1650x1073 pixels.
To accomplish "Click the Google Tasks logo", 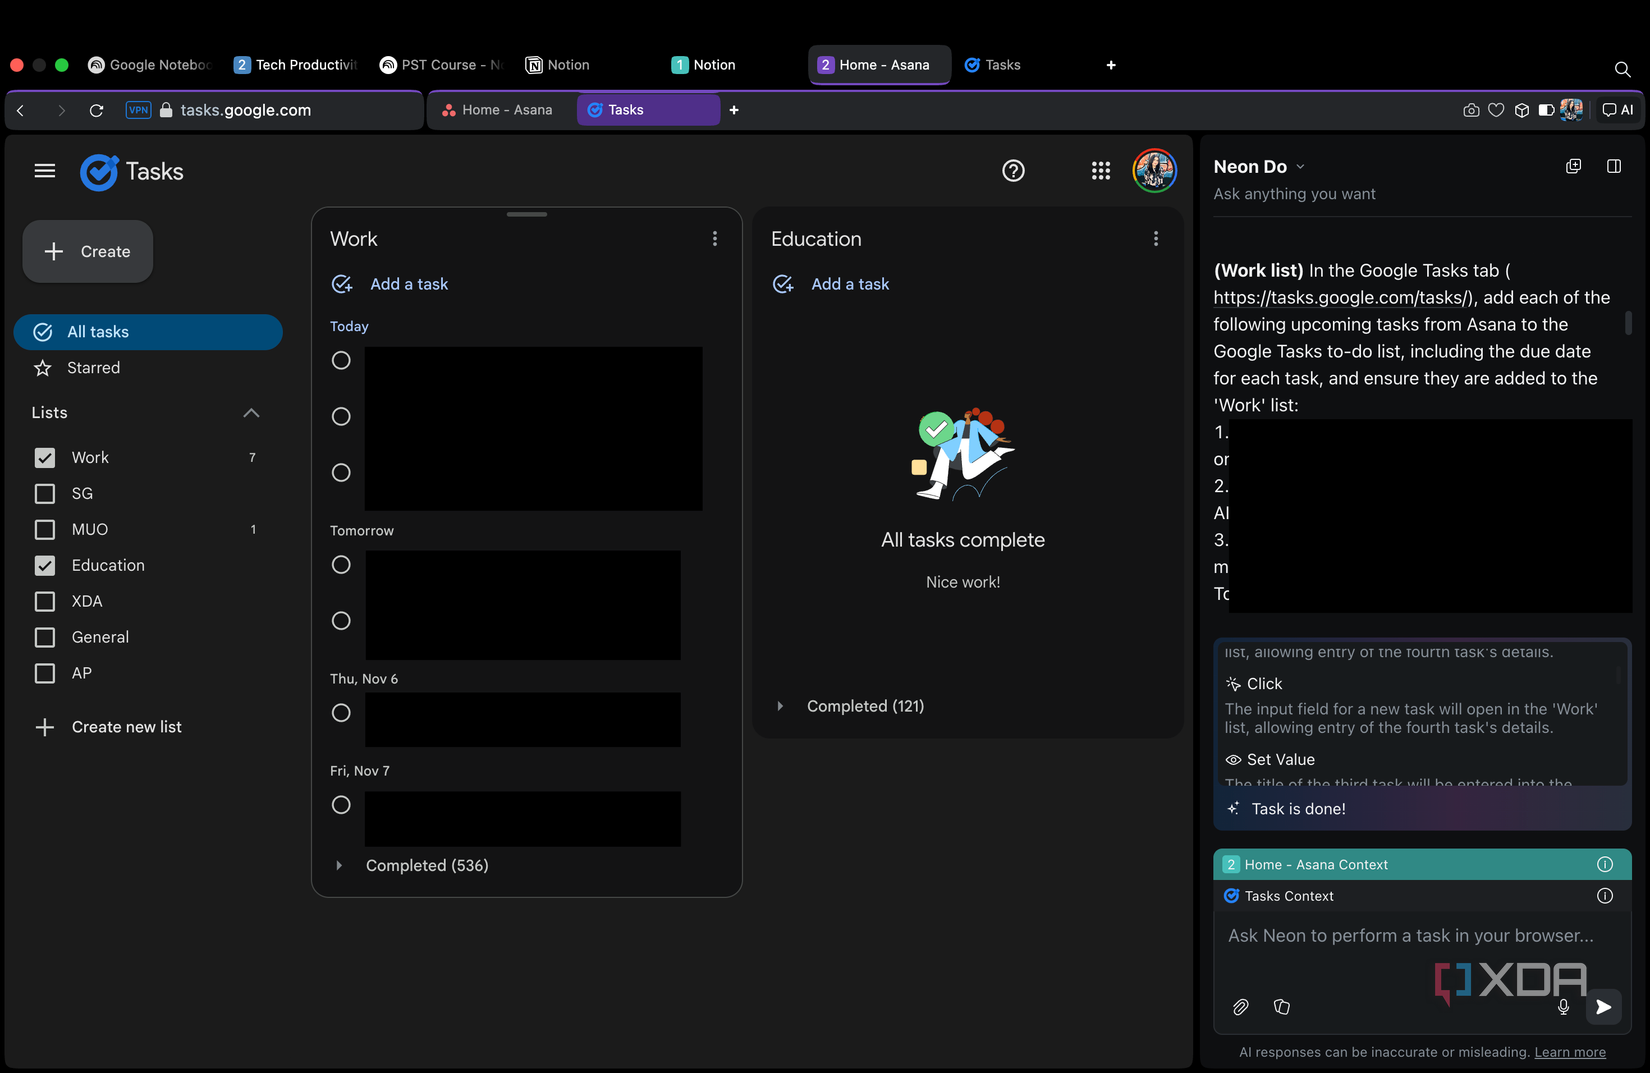I will tap(132, 172).
